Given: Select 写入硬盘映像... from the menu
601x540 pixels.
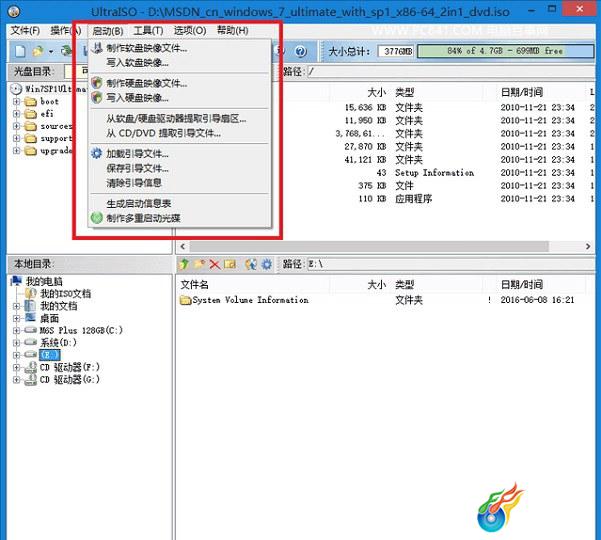Looking at the screenshot, I should click(179, 98).
